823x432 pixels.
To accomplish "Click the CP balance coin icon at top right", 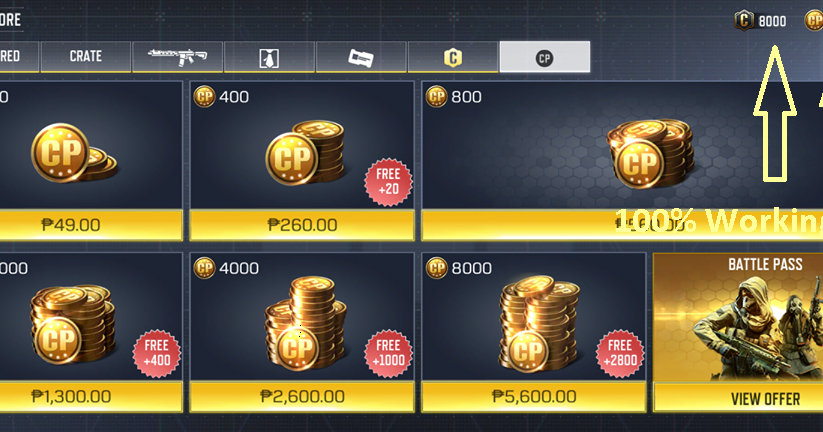I will pyautogui.click(x=814, y=21).
